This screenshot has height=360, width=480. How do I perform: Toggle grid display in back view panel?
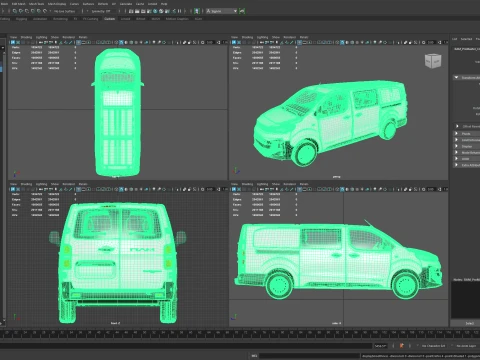coord(78,189)
